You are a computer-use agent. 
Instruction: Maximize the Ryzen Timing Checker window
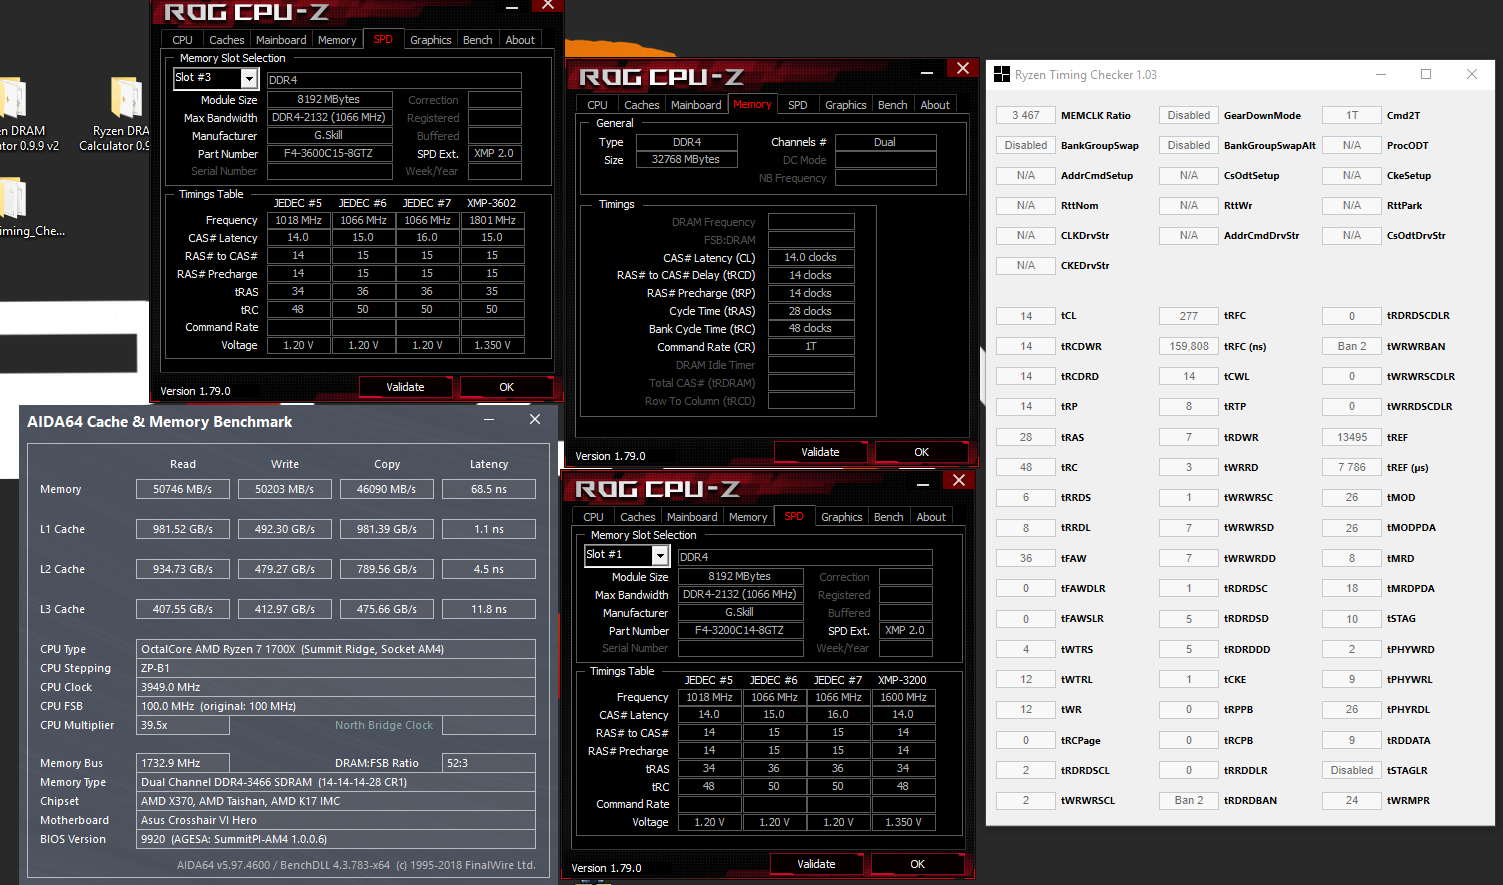tap(1426, 75)
